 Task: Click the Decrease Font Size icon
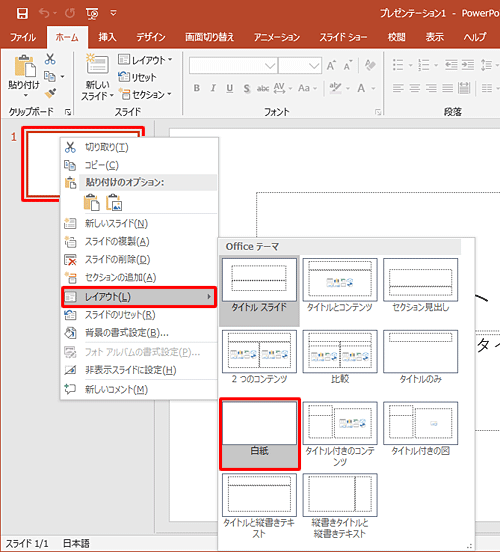348,65
